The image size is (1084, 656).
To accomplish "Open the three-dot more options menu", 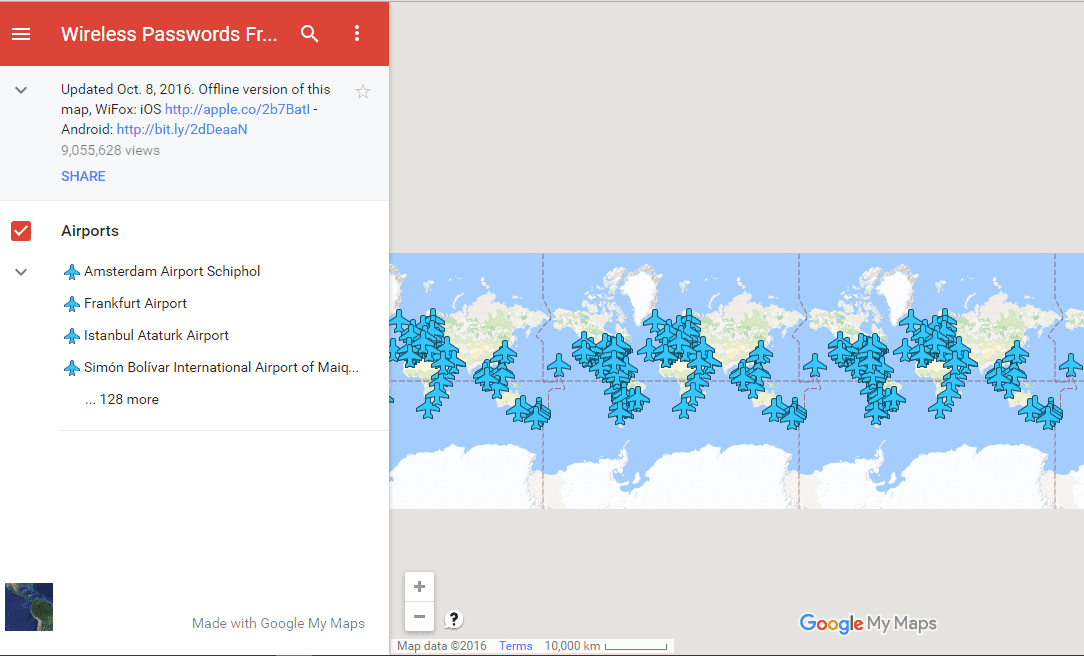I will (357, 33).
